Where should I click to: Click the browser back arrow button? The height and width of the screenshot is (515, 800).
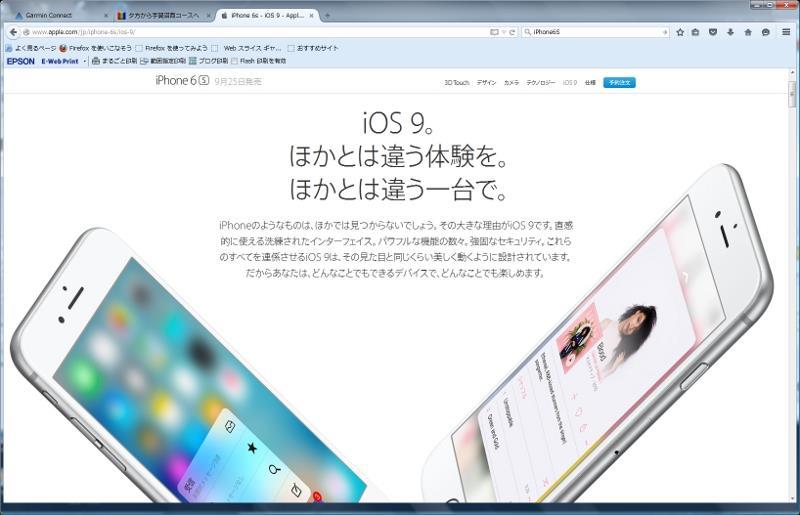tap(13, 32)
